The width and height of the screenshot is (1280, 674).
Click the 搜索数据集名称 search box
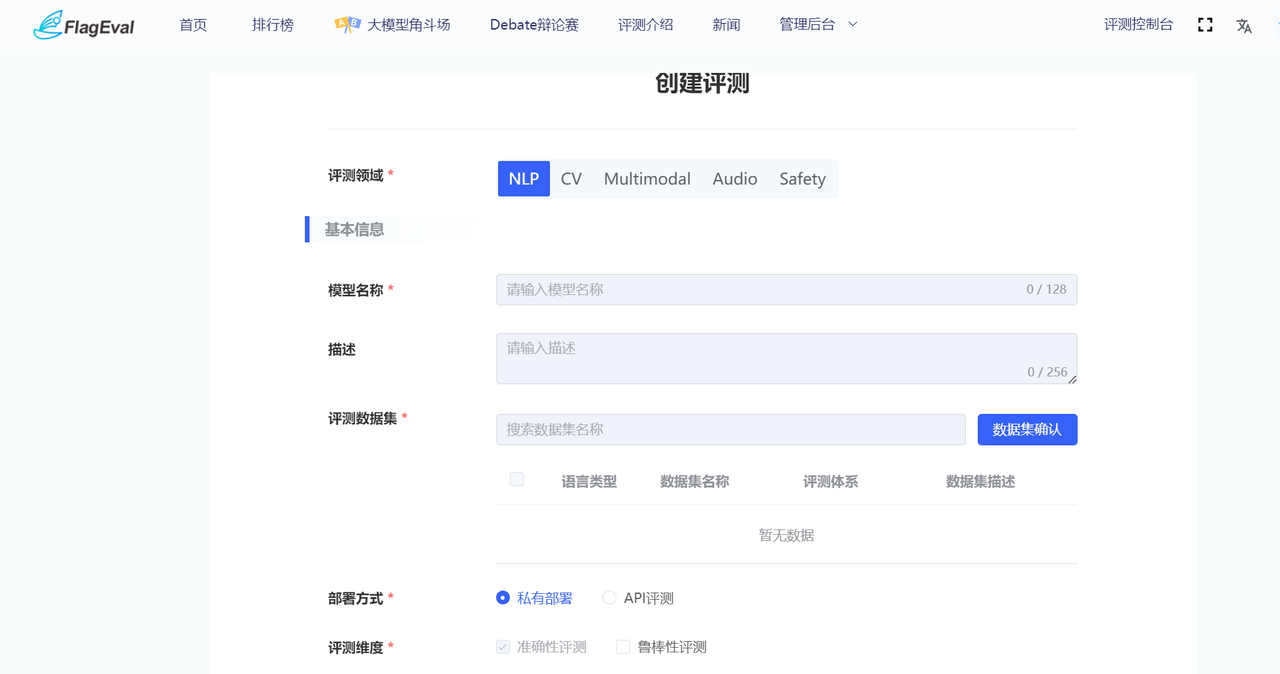coord(730,430)
